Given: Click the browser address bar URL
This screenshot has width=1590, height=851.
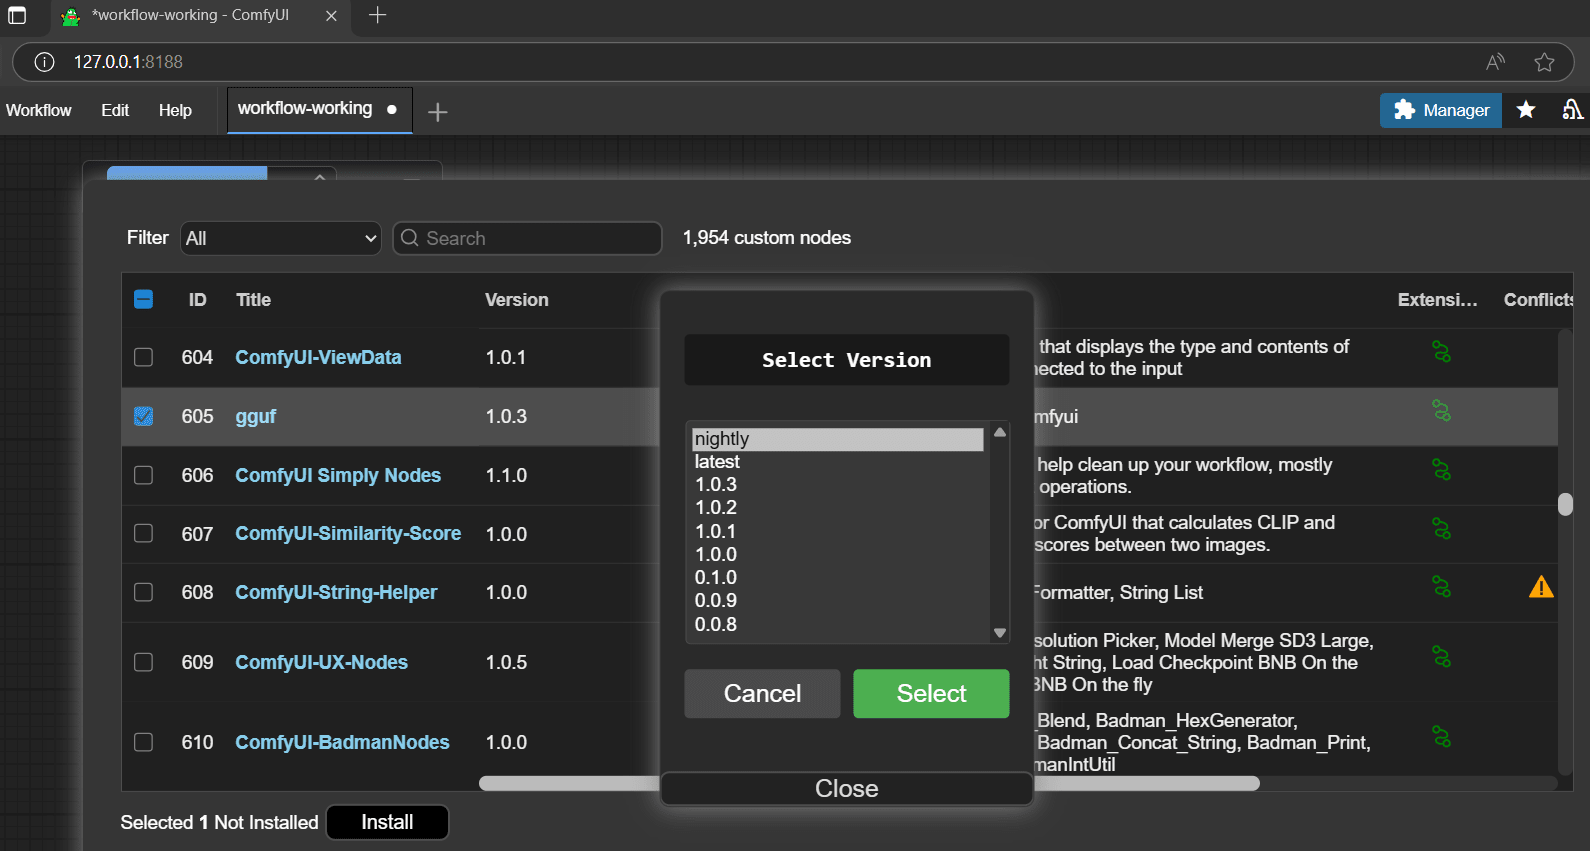Looking at the screenshot, I should click(128, 62).
